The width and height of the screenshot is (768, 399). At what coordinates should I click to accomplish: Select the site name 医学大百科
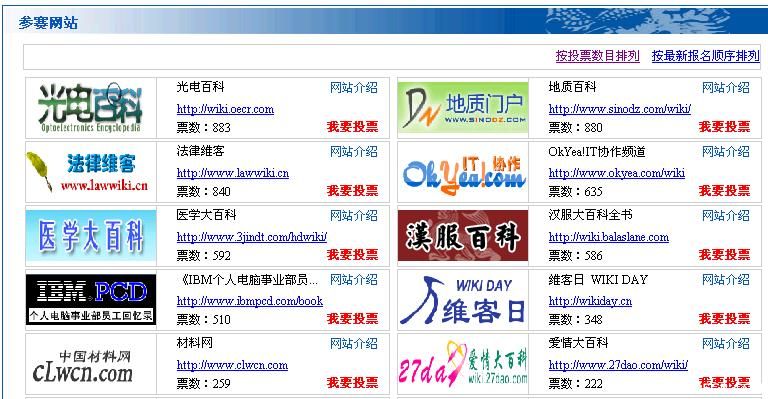[x=207, y=215]
